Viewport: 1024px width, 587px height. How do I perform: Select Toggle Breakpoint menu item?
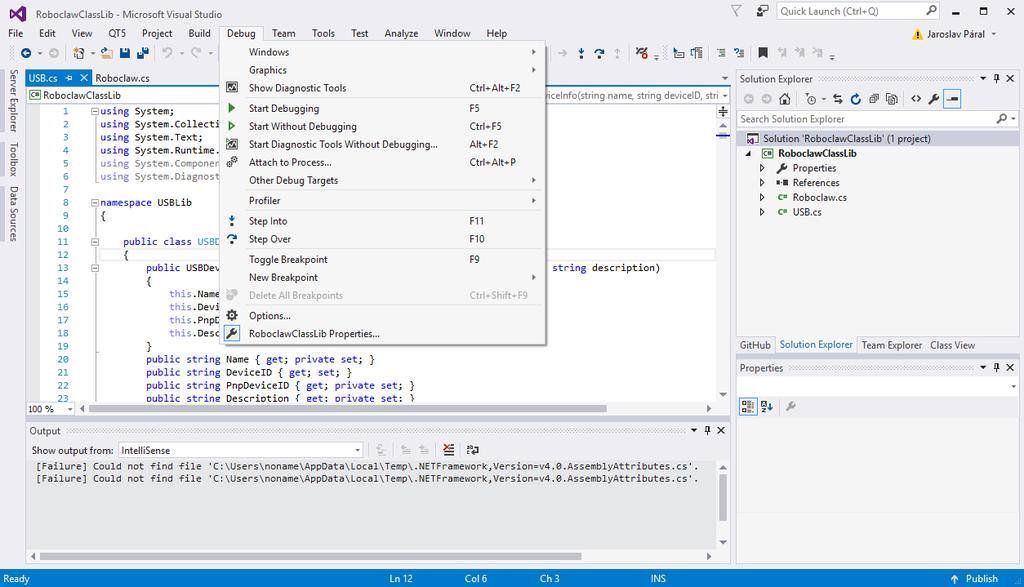point(383,259)
